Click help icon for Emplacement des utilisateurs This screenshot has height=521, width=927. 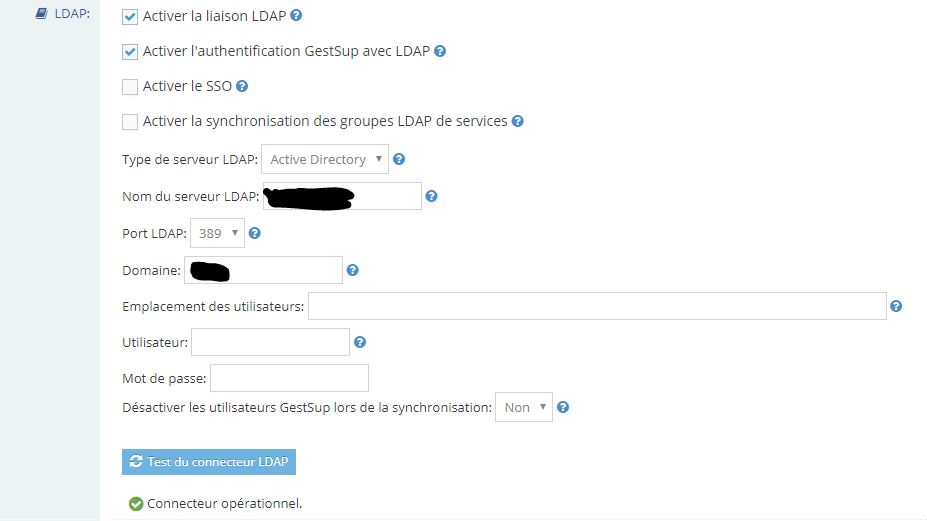896,306
